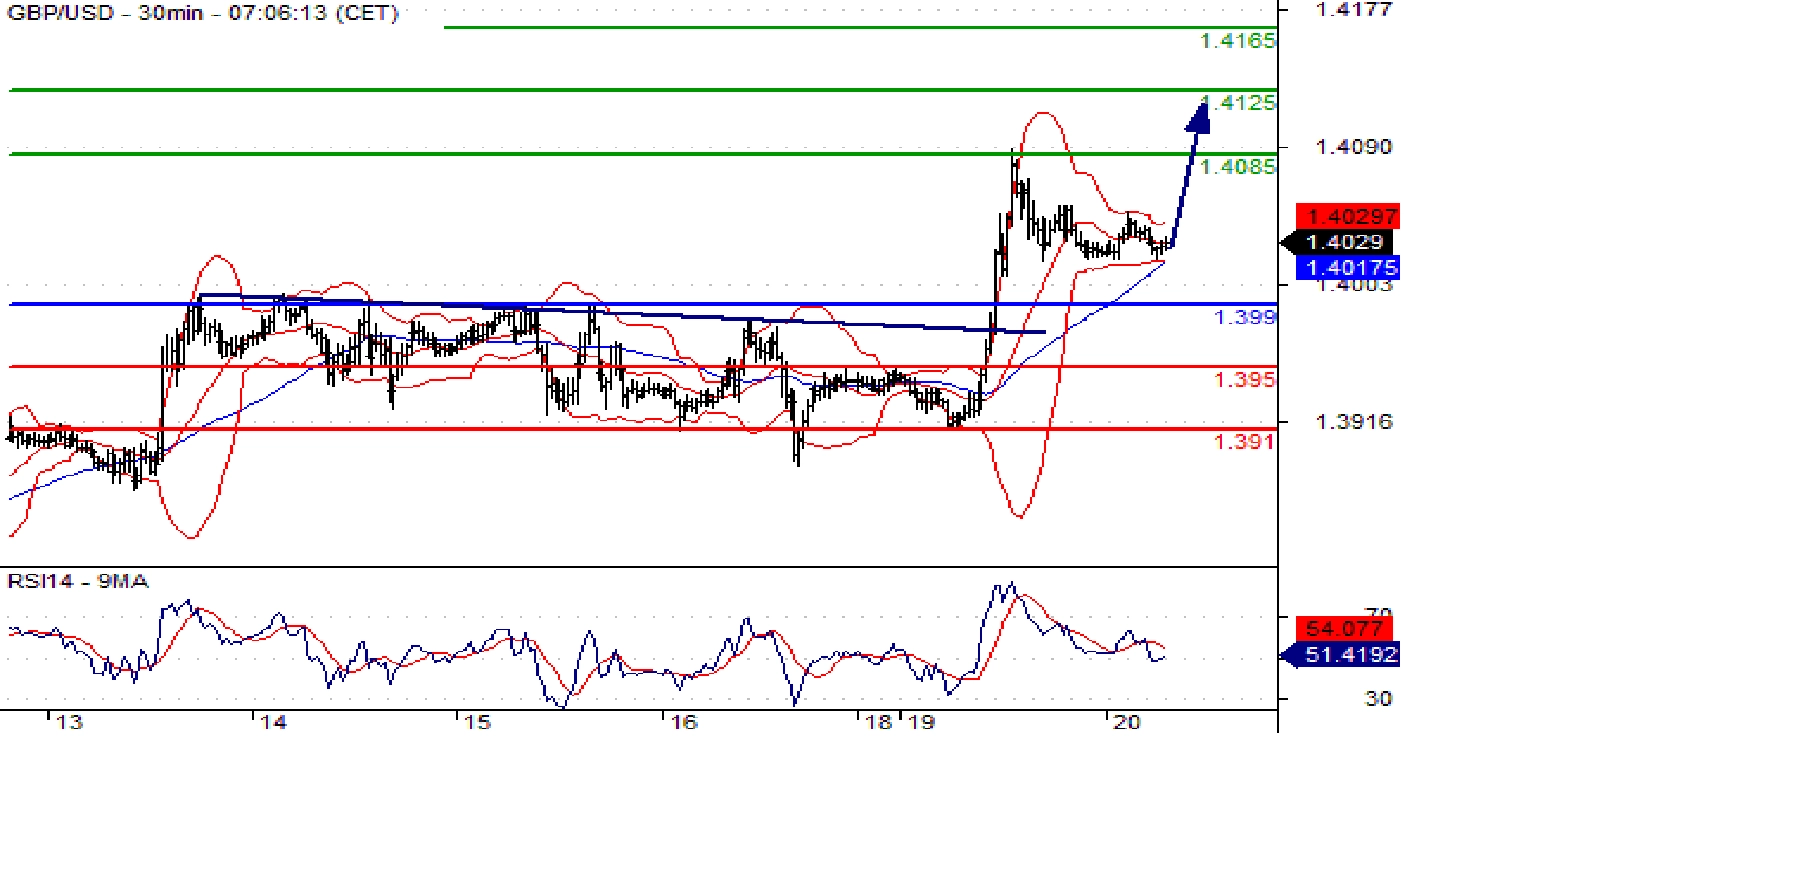
Task: Select the RSI14 - 9MA indicator label
Action: click(78, 581)
